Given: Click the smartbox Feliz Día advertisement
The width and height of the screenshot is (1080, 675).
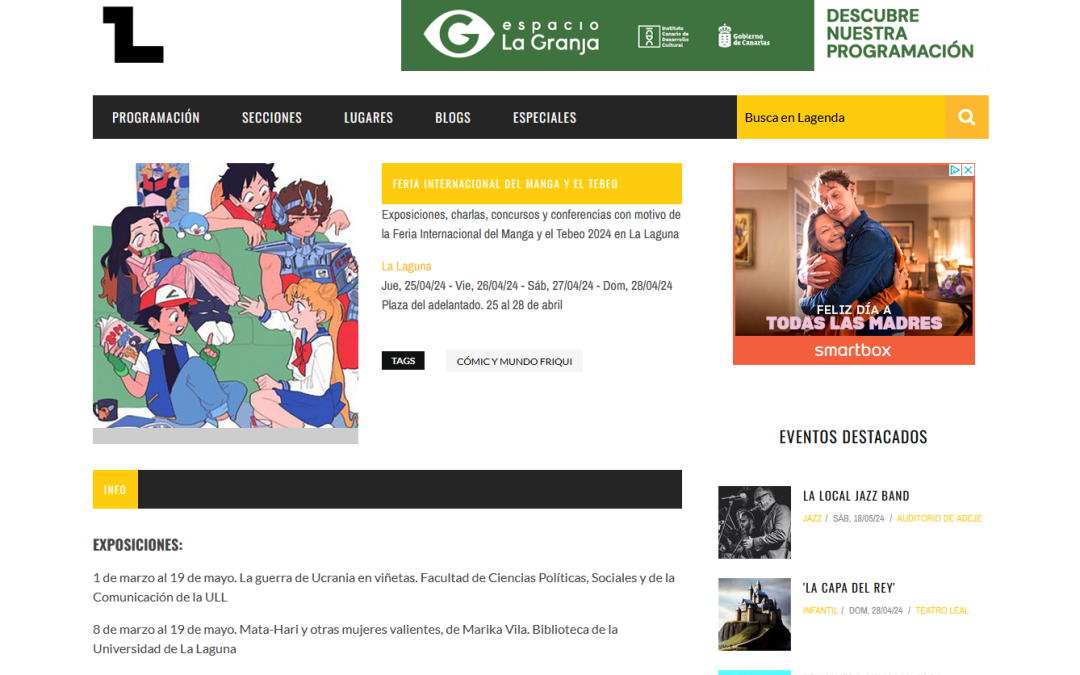Looking at the screenshot, I should coord(853,264).
